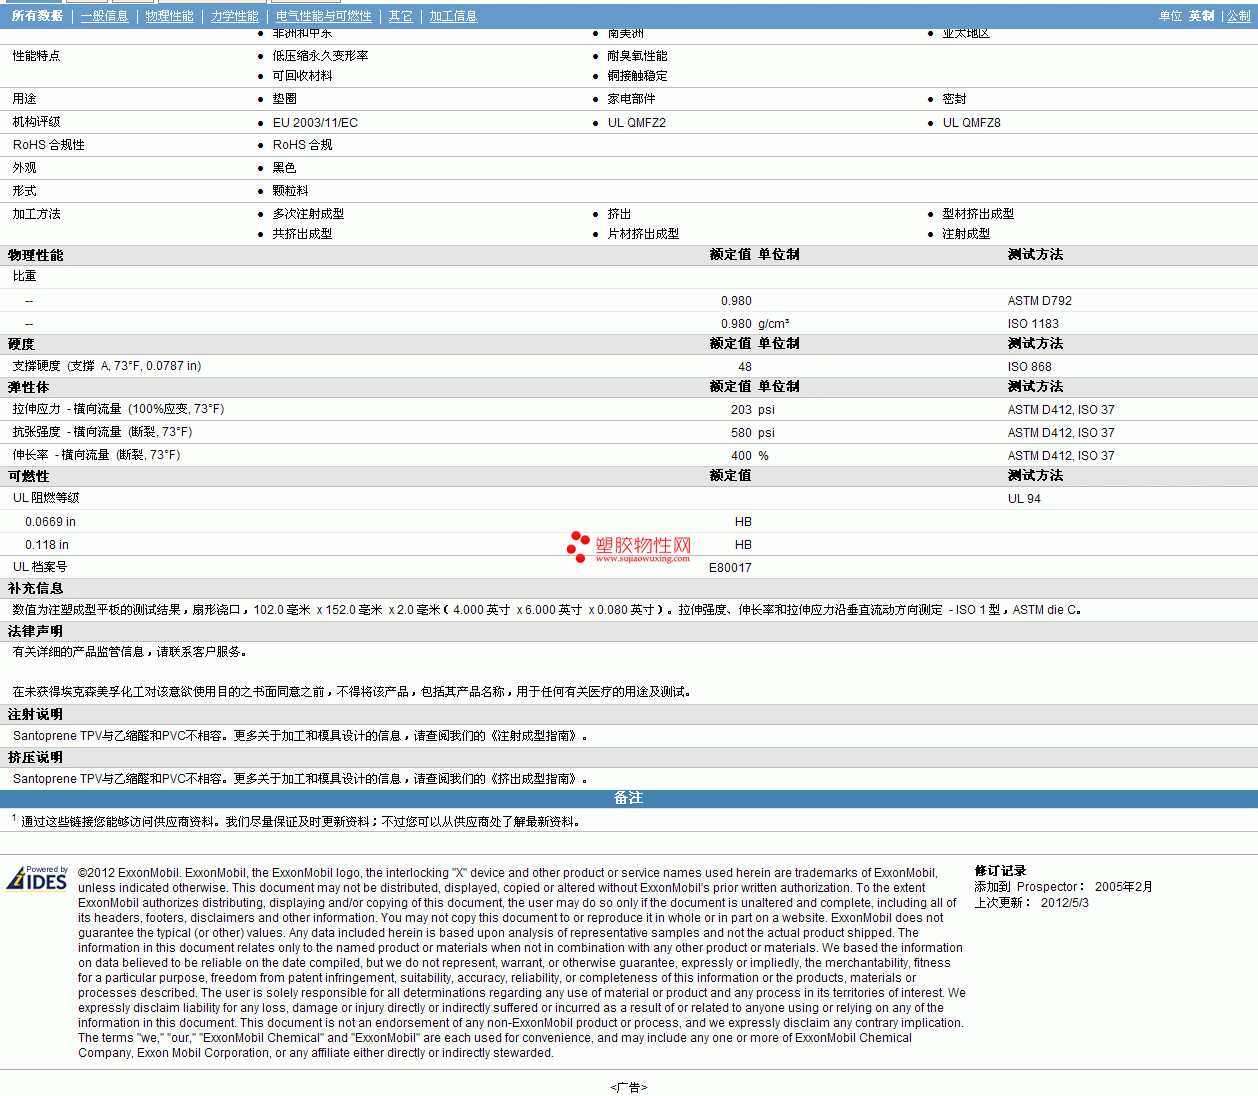Click the <广告> label at page bottom
1258x1096 pixels.
pos(629,1087)
